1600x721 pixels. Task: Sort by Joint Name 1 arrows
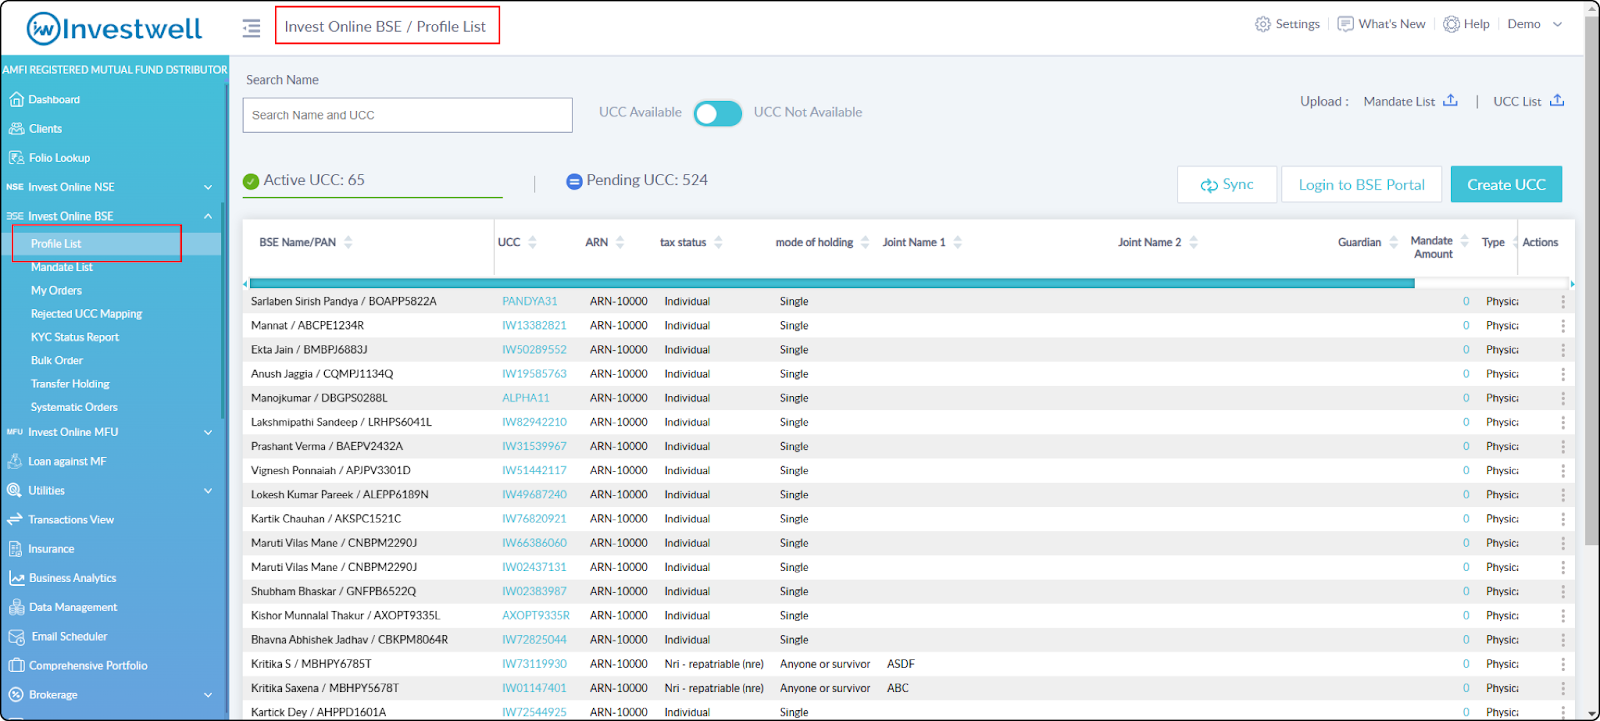tap(957, 242)
